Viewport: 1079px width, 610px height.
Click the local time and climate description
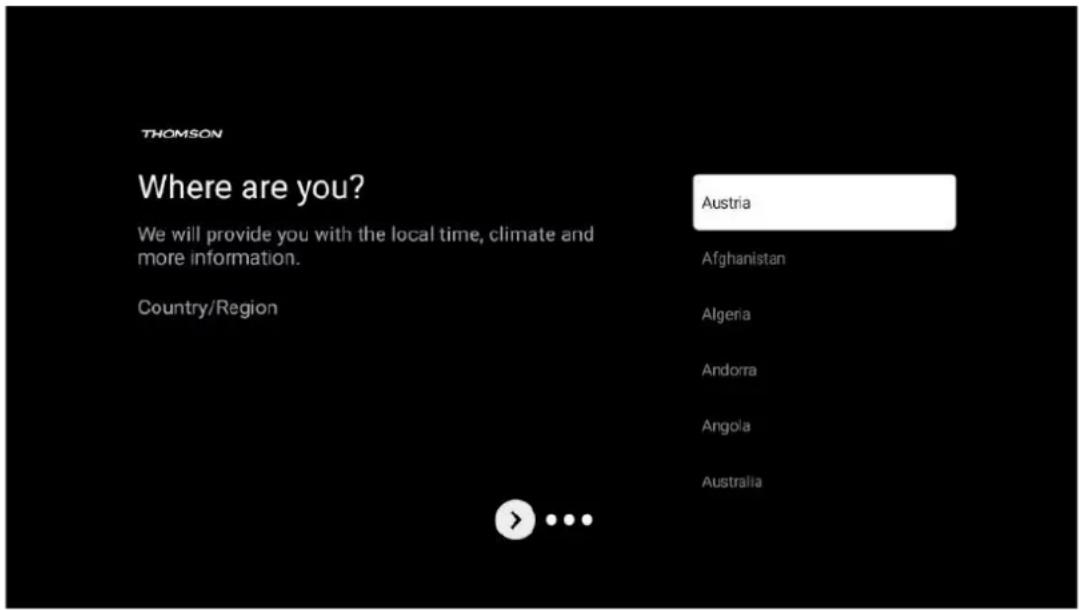coord(365,246)
